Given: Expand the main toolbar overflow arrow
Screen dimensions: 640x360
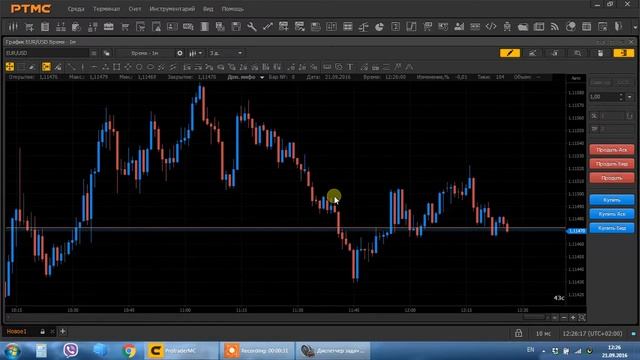Looking at the screenshot, I should 635,27.
